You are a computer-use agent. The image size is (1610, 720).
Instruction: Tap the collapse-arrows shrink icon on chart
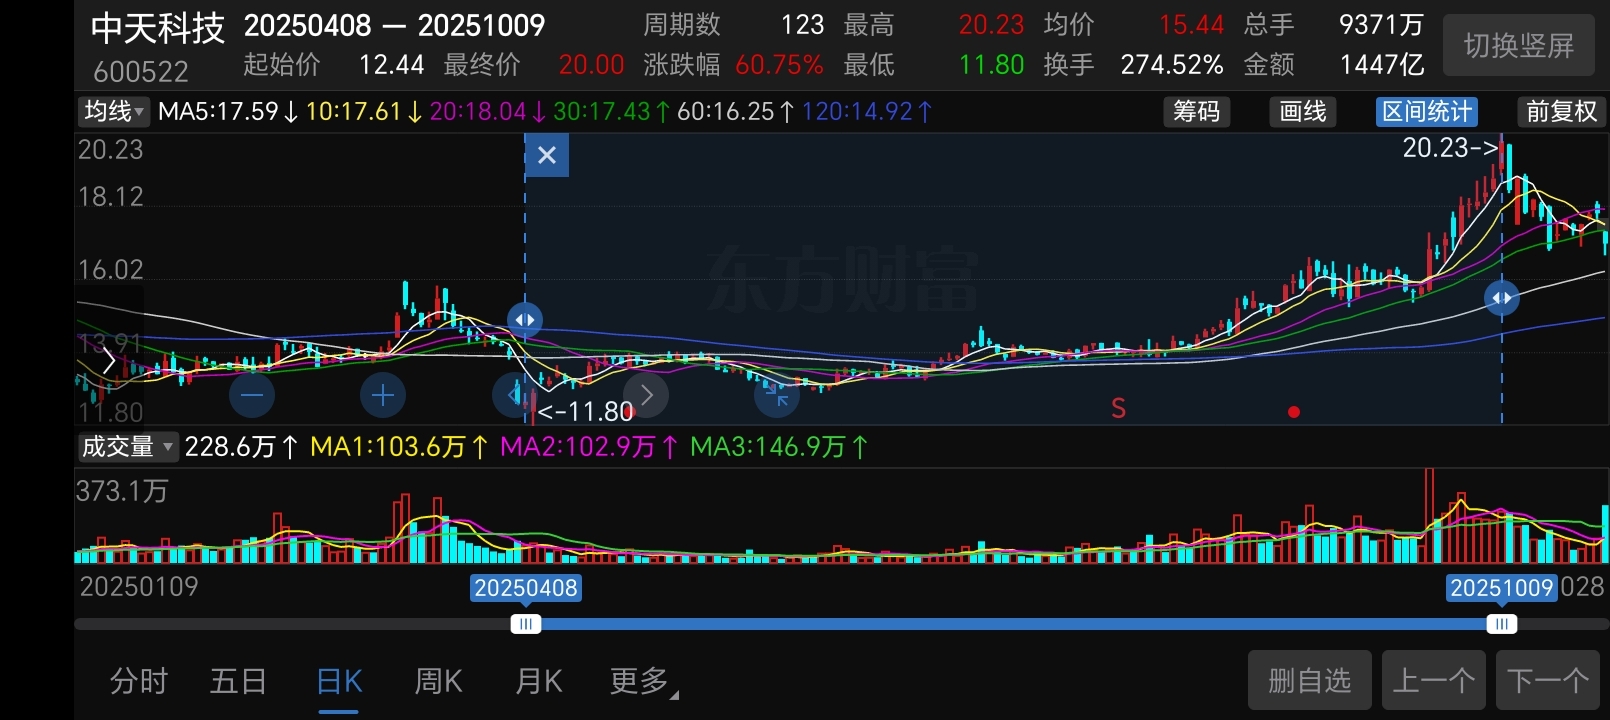pos(777,396)
